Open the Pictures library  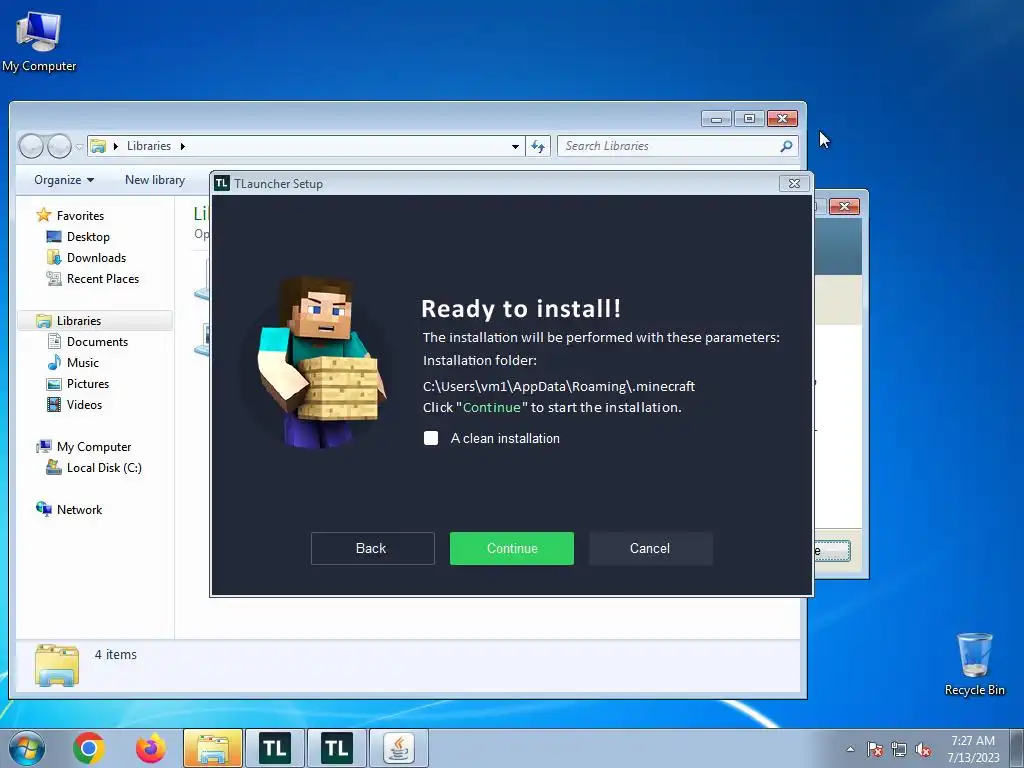[88, 383]
